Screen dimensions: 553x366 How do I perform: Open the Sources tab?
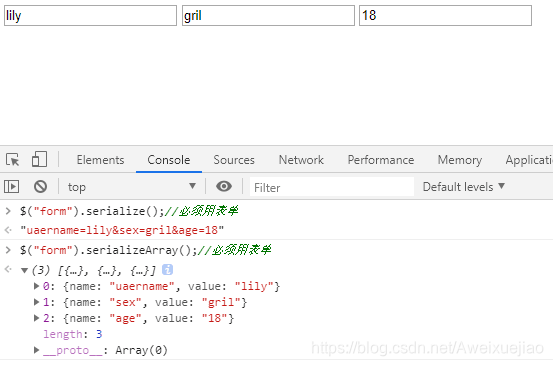click(x=234, y=160)
